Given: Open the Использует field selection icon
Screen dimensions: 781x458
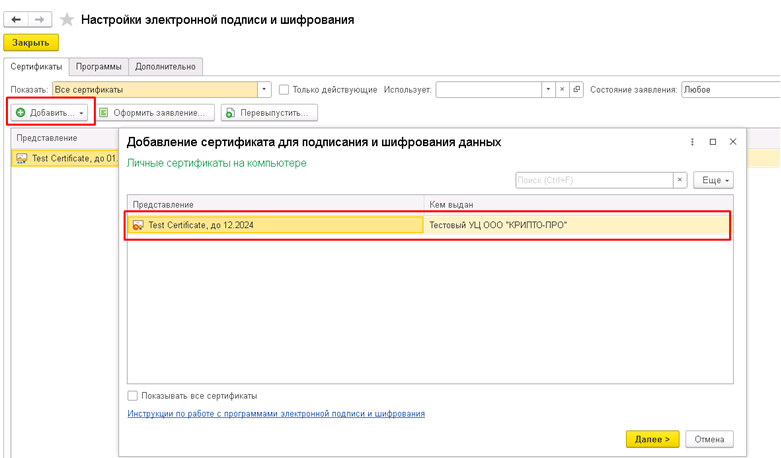Looking at the screenshot, I should click(x=577, y=90).
